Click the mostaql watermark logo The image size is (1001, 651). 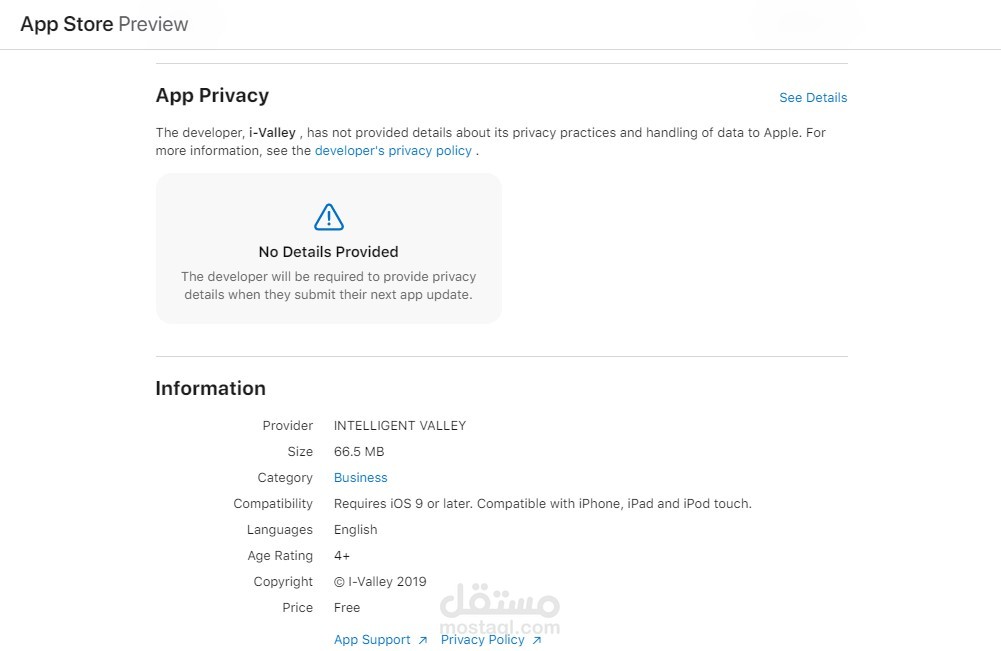[500, 609]
